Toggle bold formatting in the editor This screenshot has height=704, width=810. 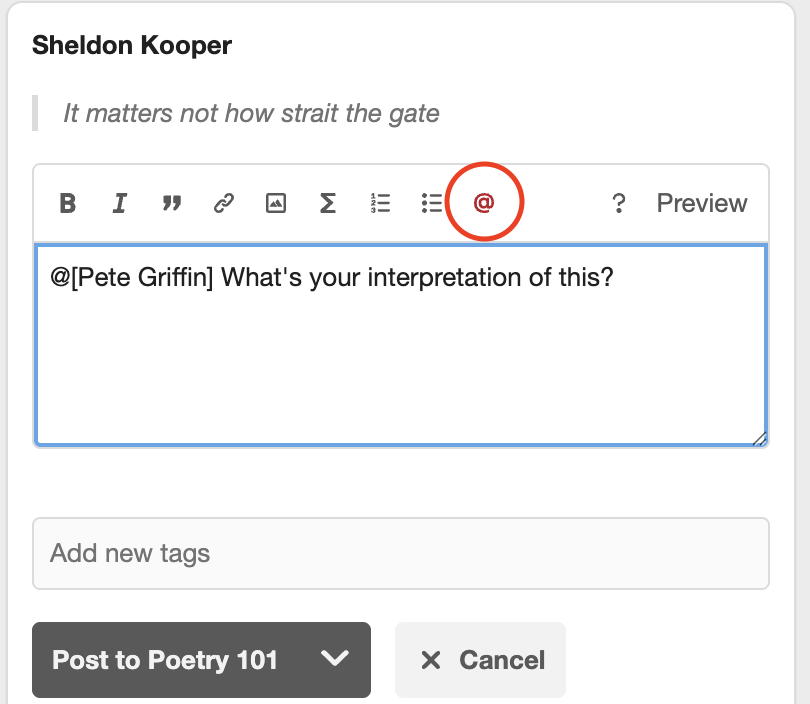tap(68, 204)
